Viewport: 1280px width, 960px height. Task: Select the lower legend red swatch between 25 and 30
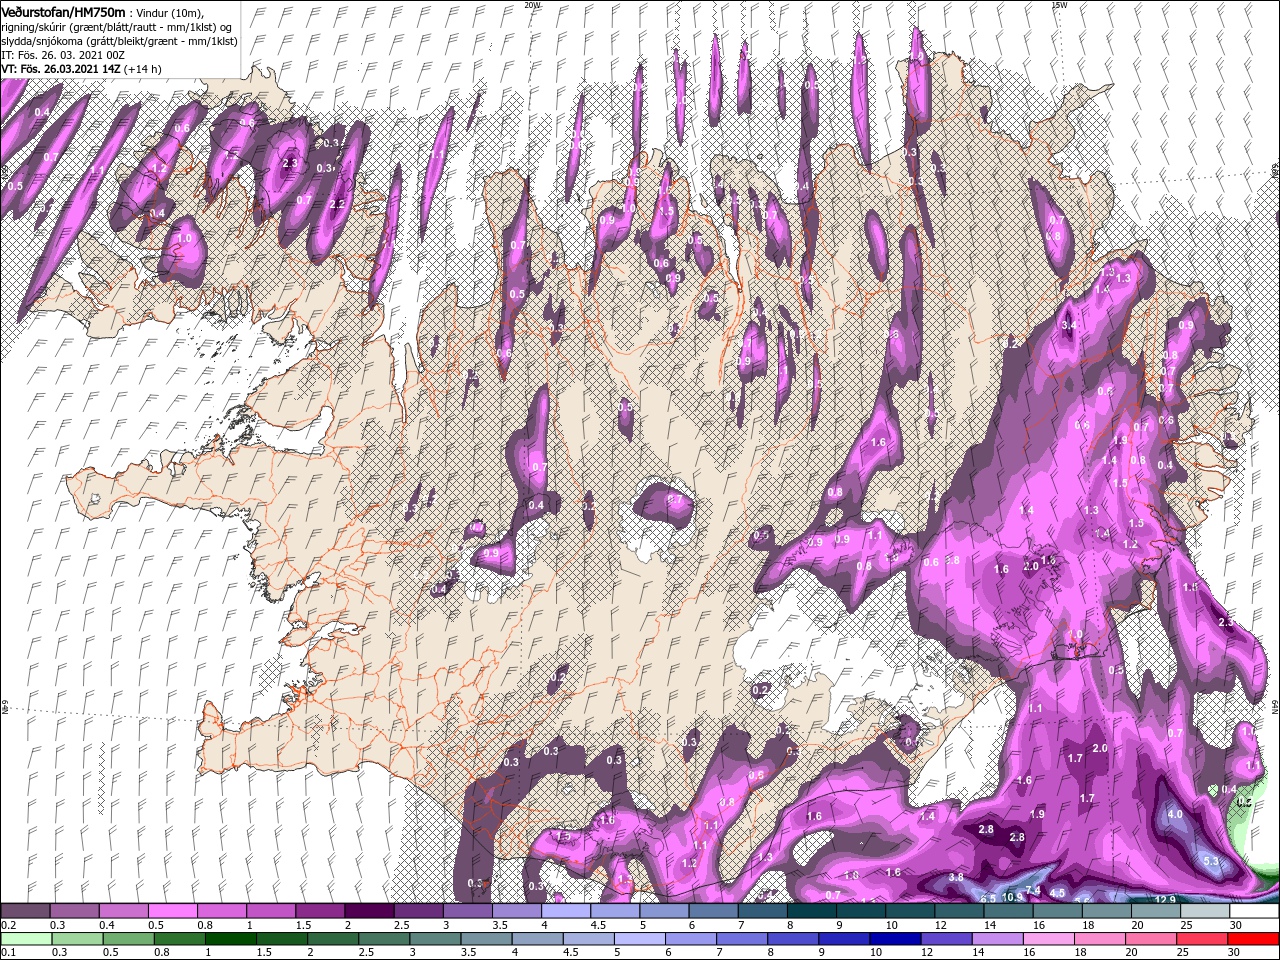(1201, 938)
